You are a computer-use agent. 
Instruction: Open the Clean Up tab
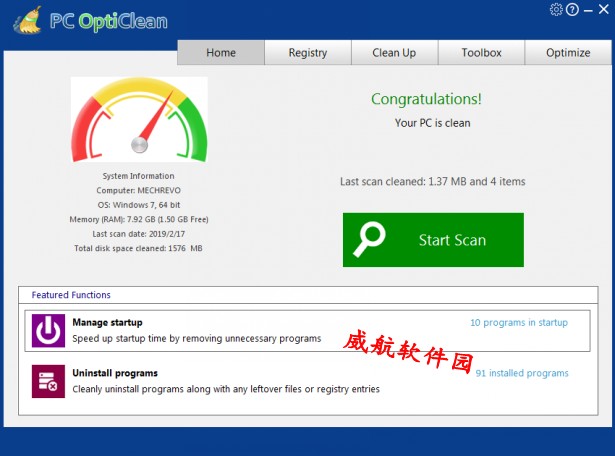point(394,53)
